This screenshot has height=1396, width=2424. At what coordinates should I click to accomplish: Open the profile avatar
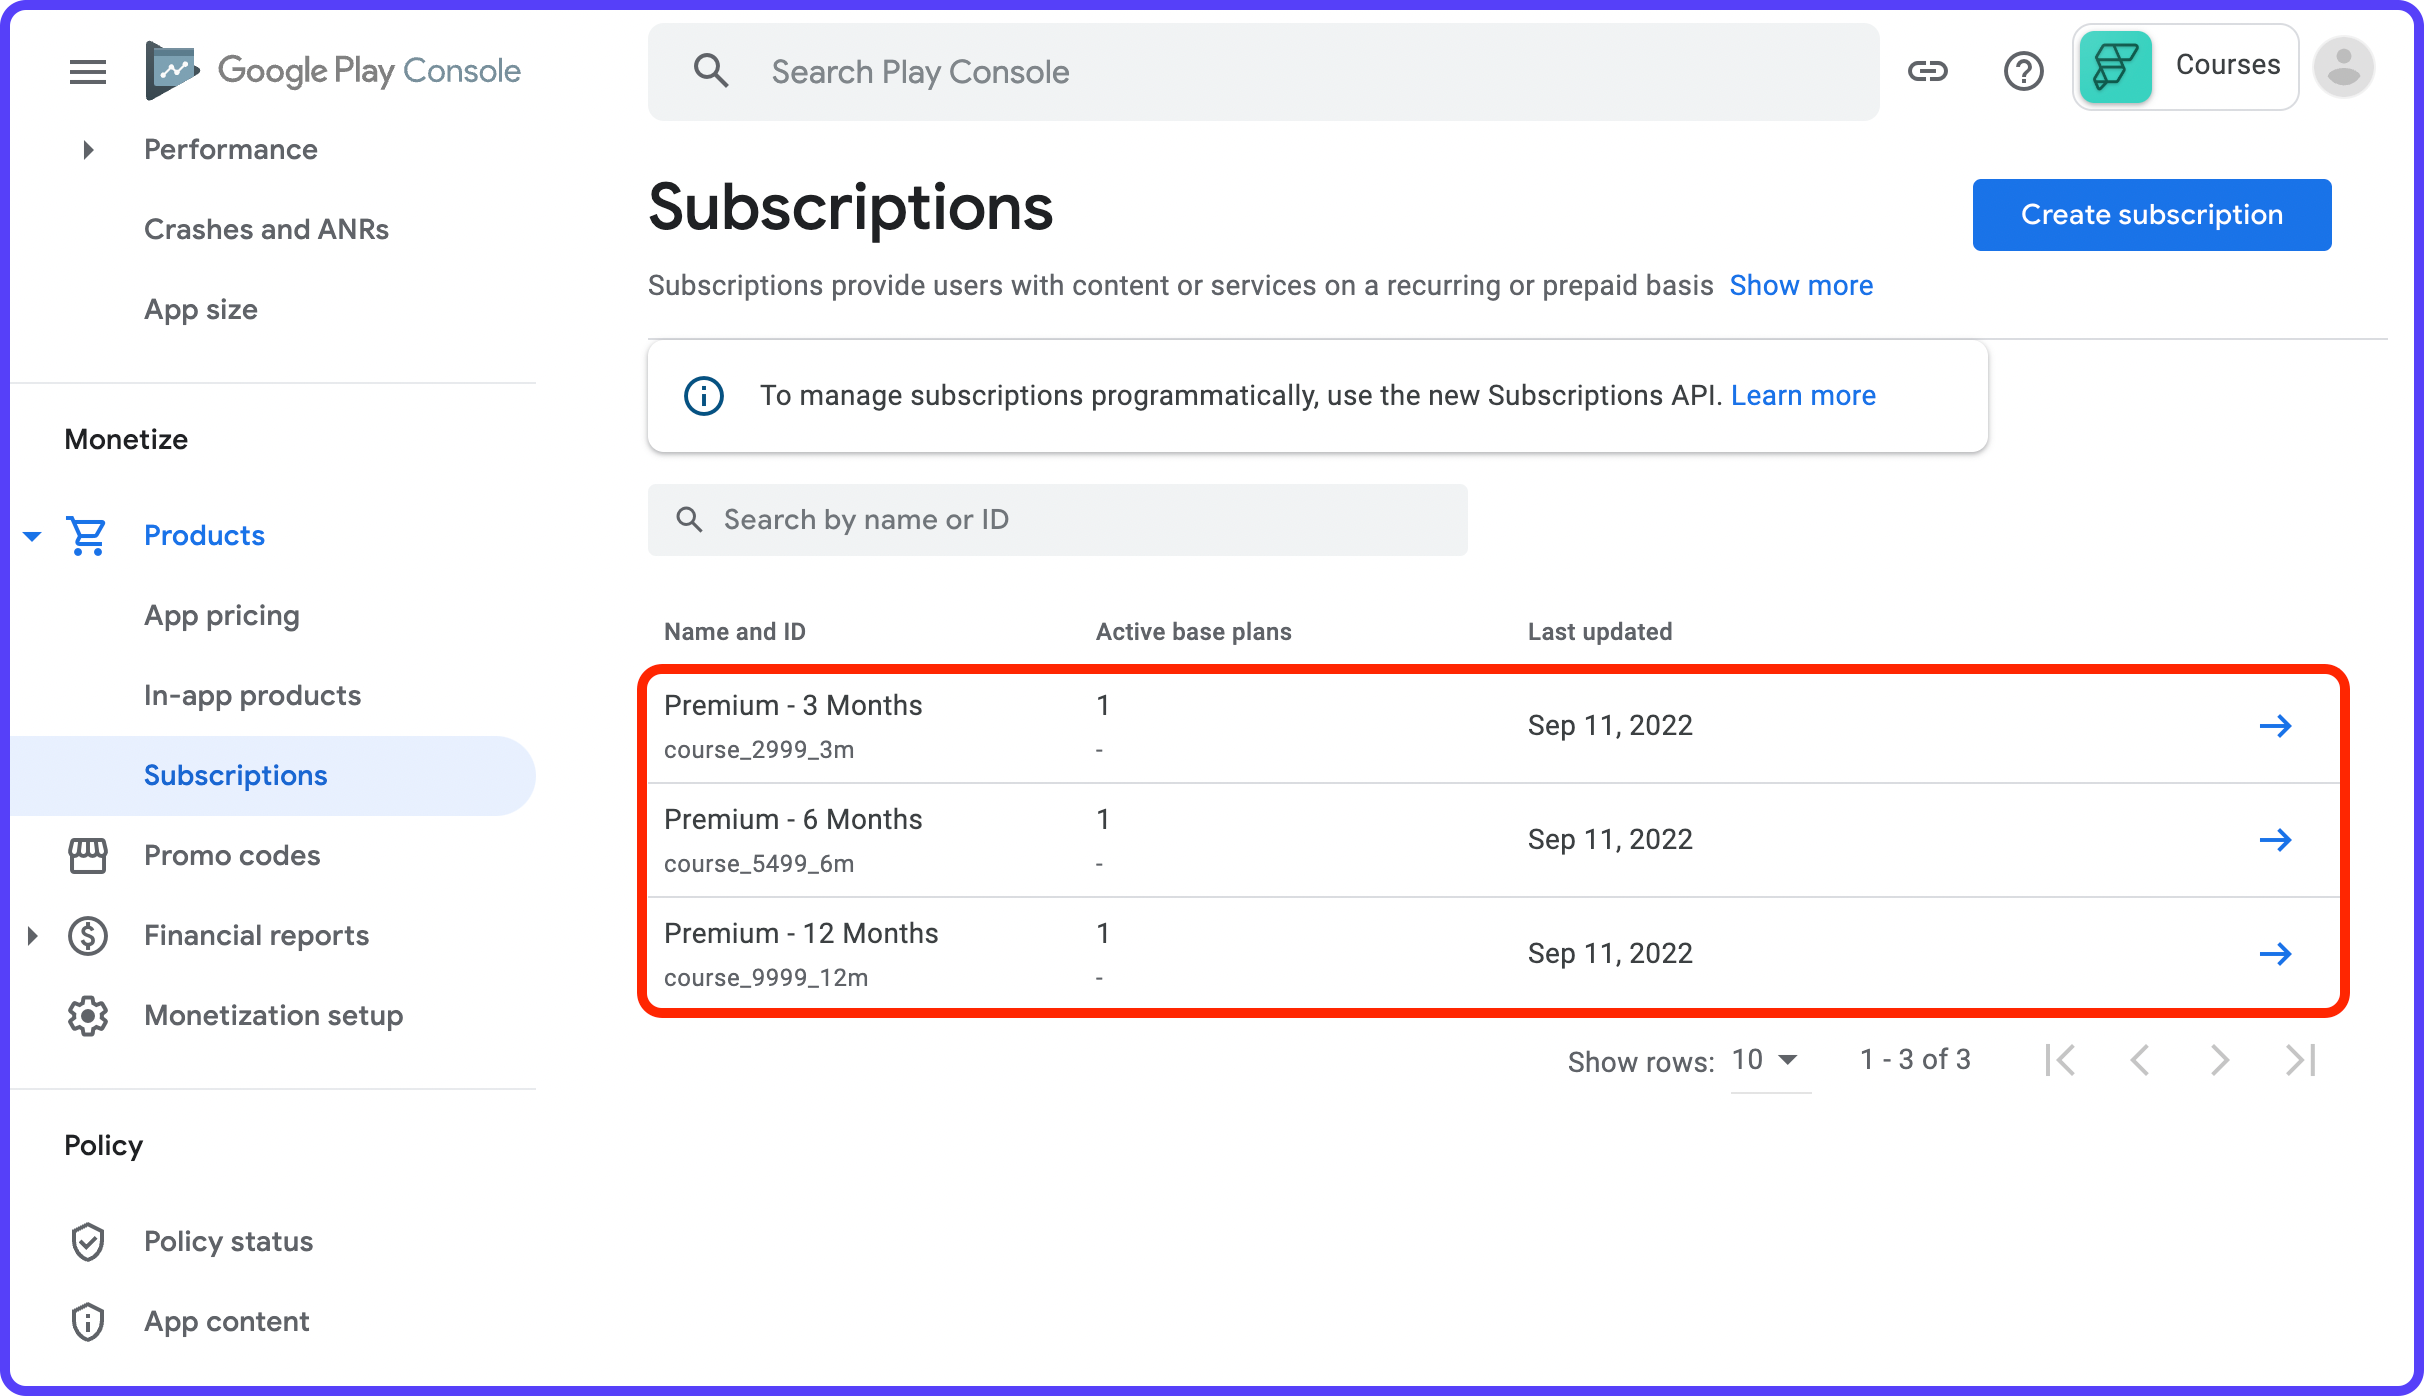click(2345, 67)
